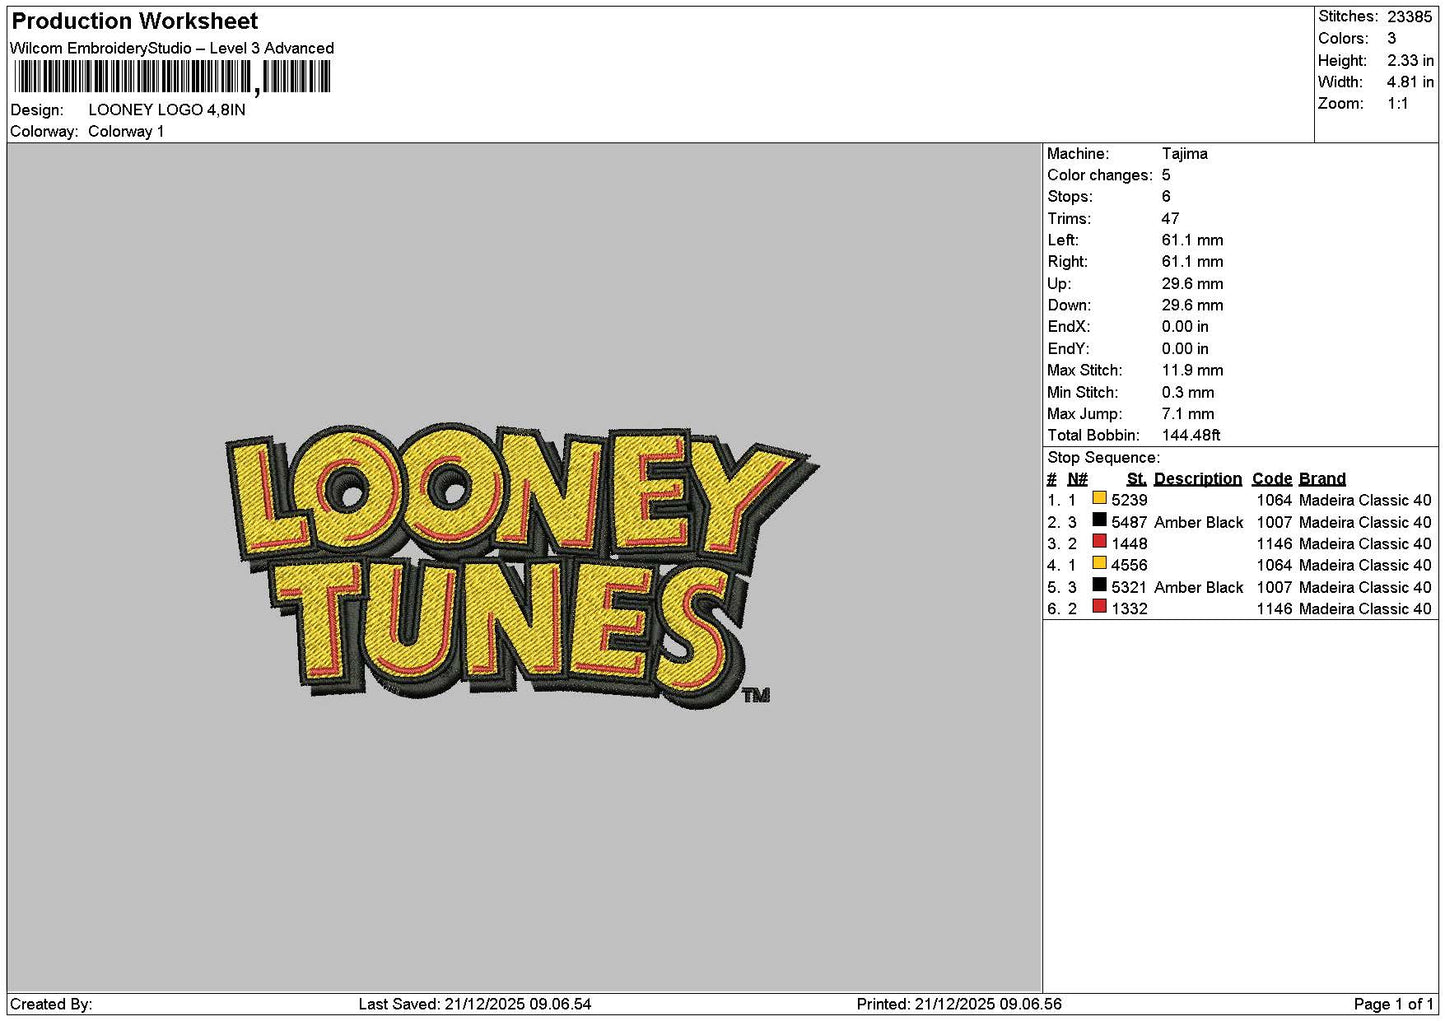
Task: Click 'Madeira Classic 40' brand in stop 6 row
Action: coord(1365,609)
